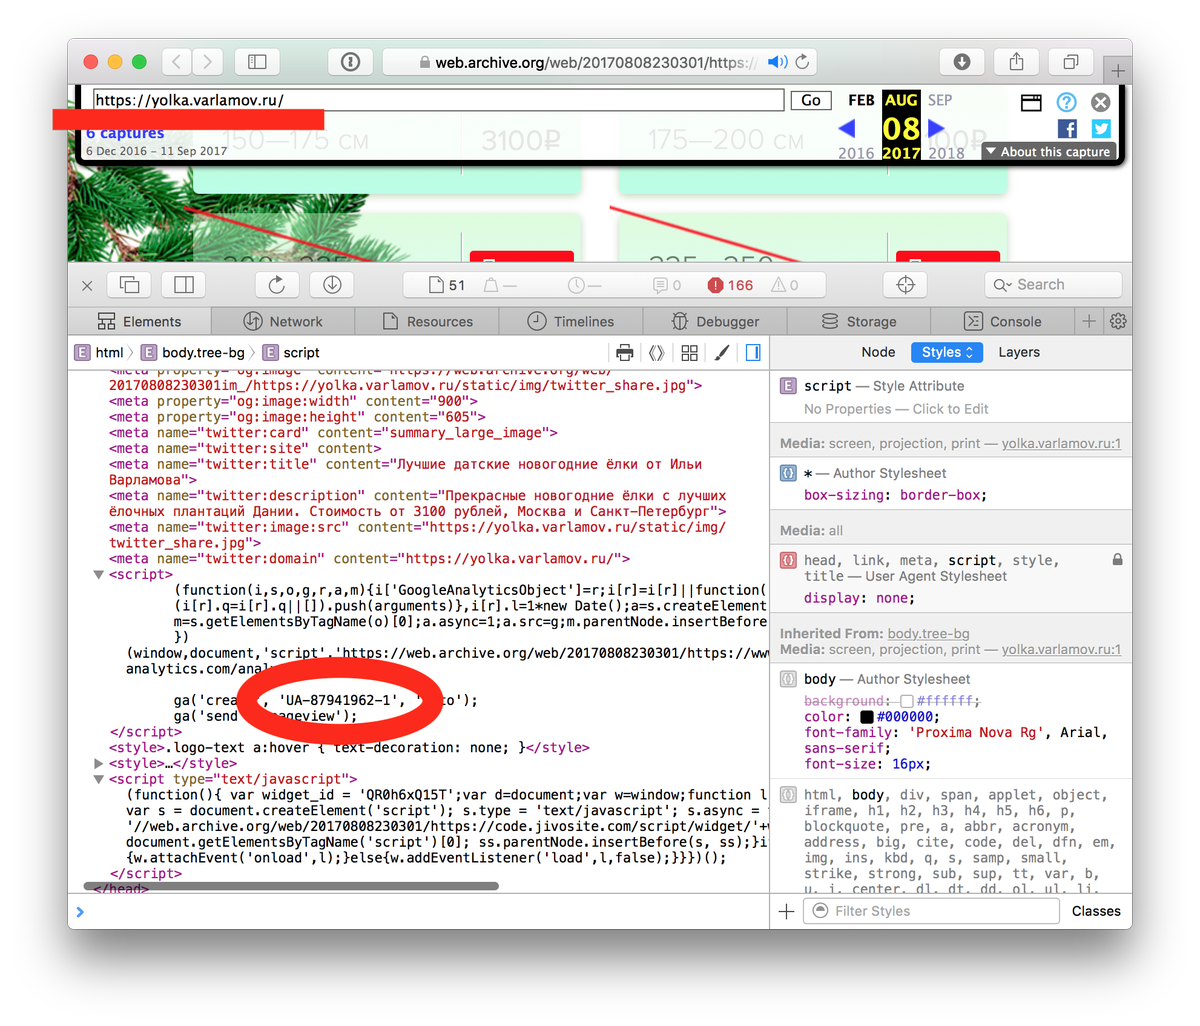The width and height of the screenshot is (1200, 1026).
Task: Open the Resources tab
Action: pos(427,321)
